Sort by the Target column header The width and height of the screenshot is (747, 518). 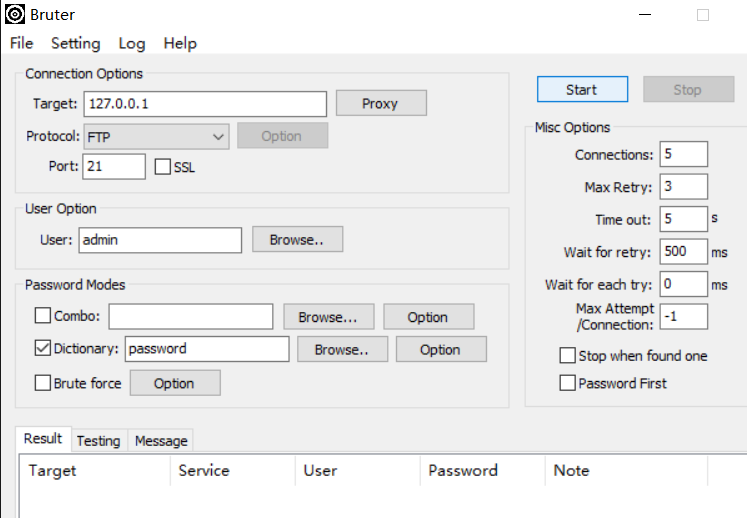click(x=95, y=471)
